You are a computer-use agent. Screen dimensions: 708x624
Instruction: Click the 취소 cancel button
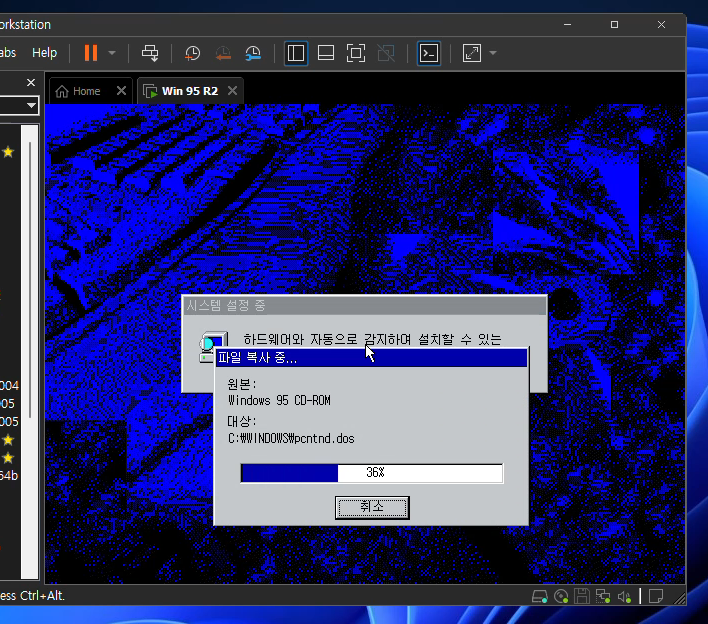[372, 508]
